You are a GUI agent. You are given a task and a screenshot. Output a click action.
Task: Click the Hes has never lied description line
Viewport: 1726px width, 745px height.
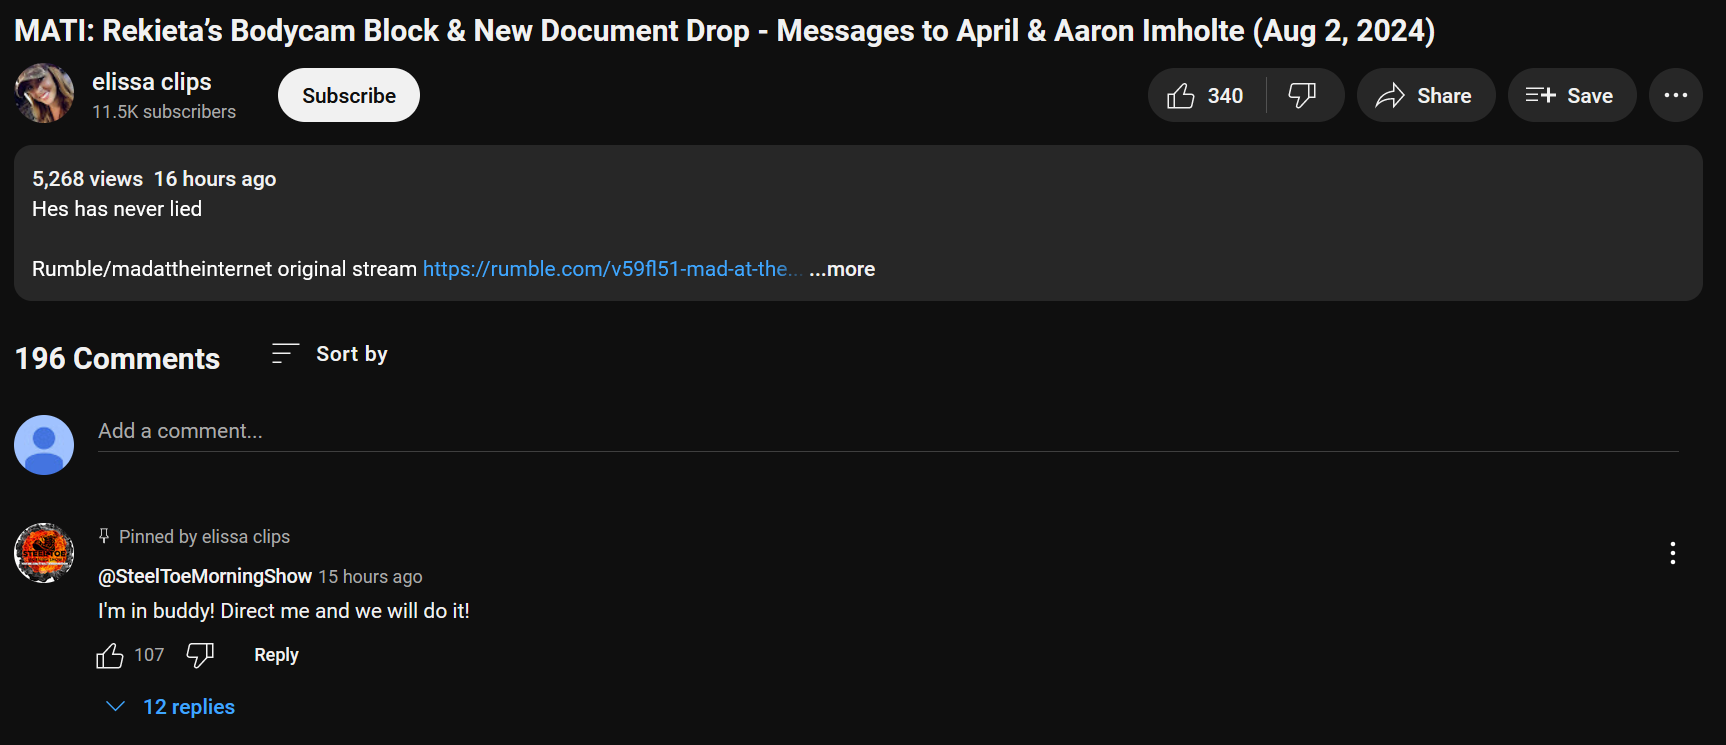point(117,209)
